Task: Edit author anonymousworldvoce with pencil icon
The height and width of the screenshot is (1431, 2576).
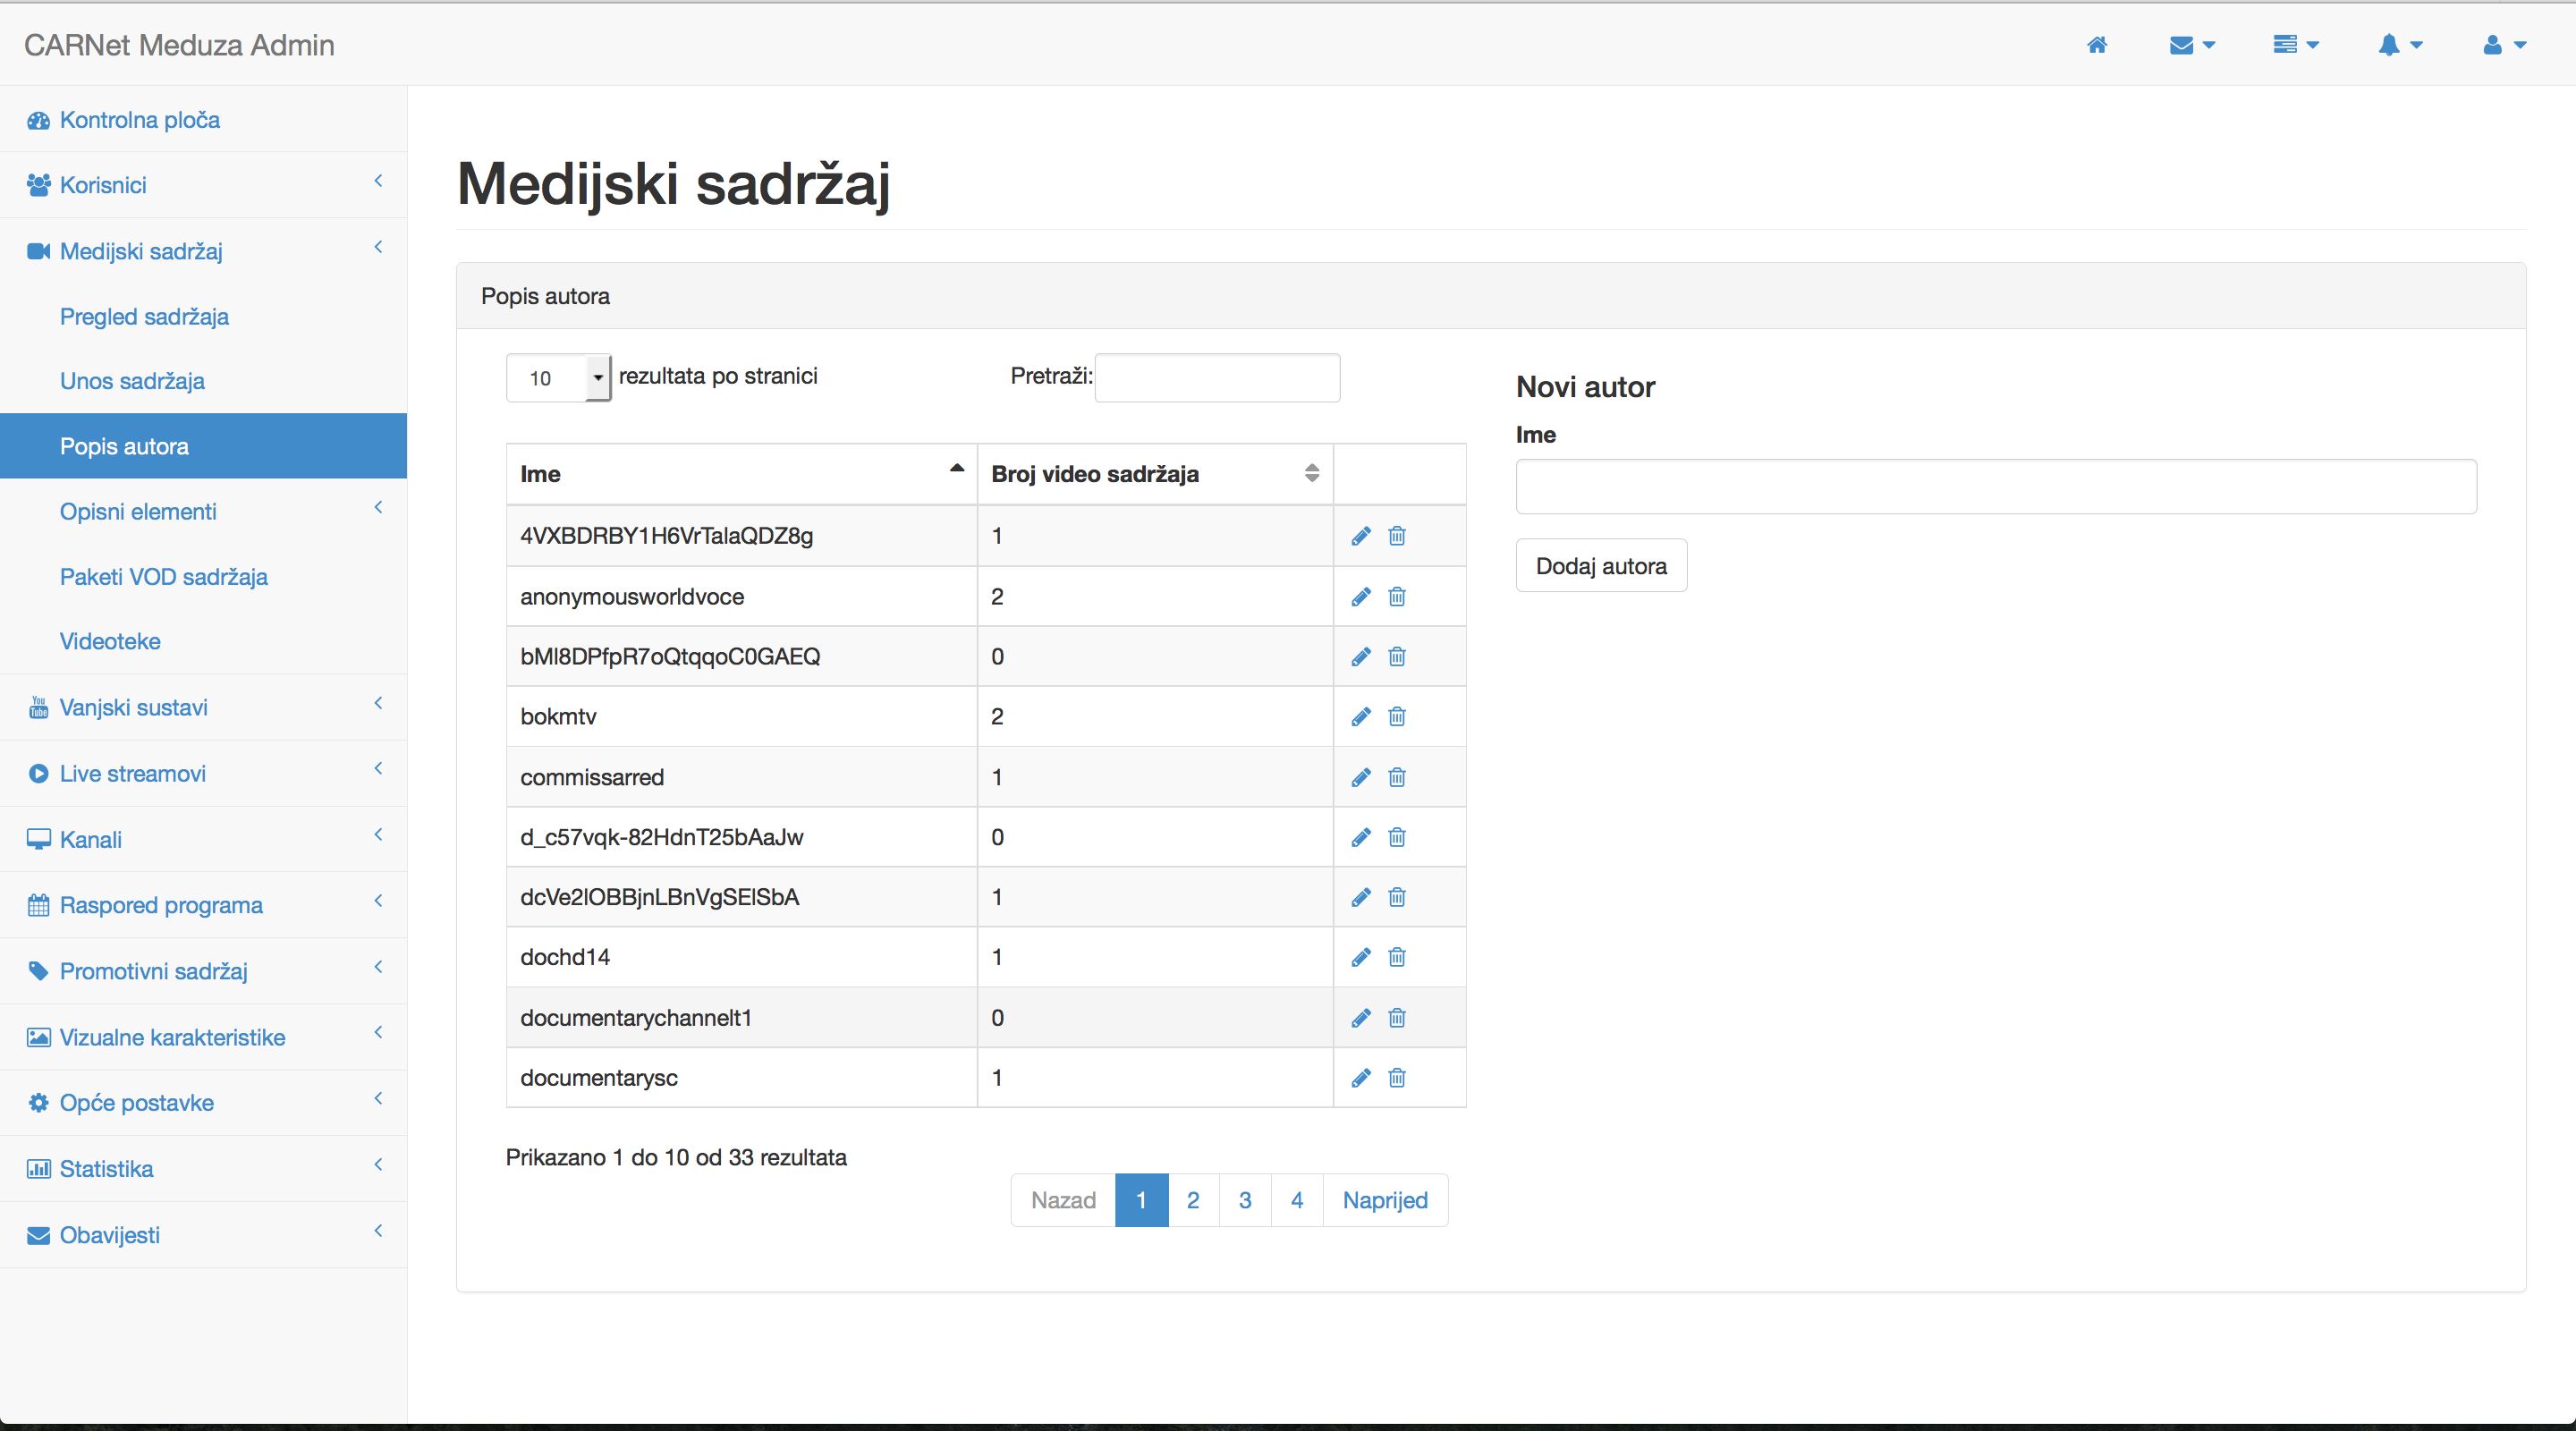Action: coord(1361,597)
